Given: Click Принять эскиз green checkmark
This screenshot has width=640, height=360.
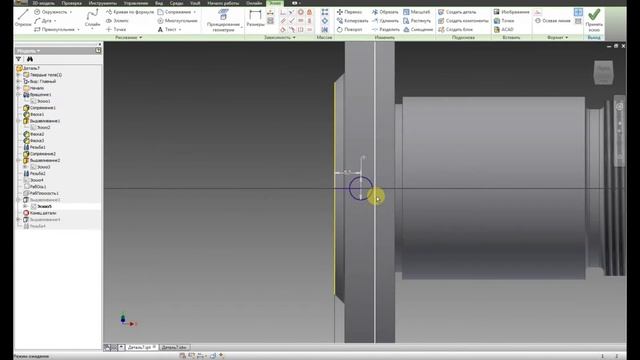Looking at the screenshot, I should (x=594, y=20).
